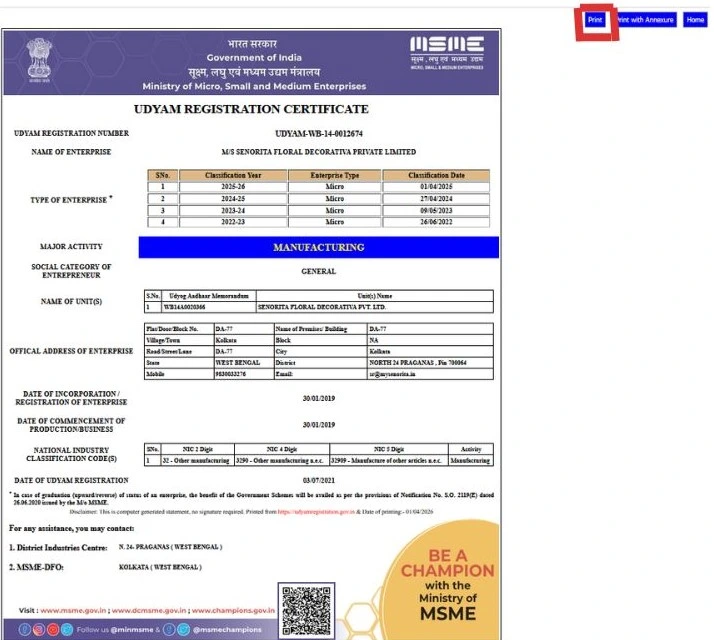Click the @minmsme Twitter icon
The height and width of the screenshot is (640, 714).
[x=67, y=630]
